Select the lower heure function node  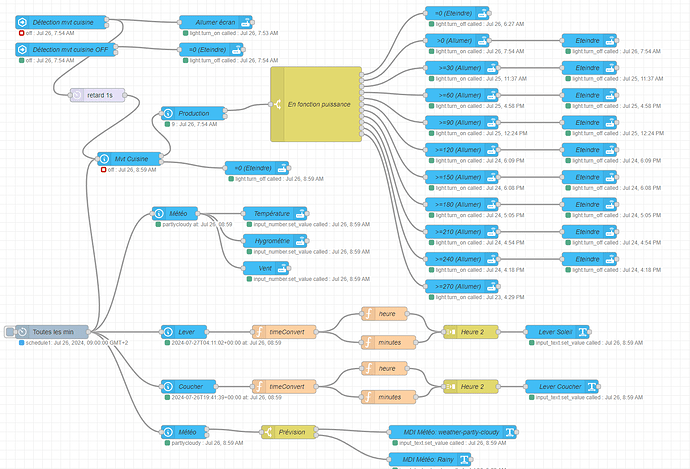(x=385, y=368)
